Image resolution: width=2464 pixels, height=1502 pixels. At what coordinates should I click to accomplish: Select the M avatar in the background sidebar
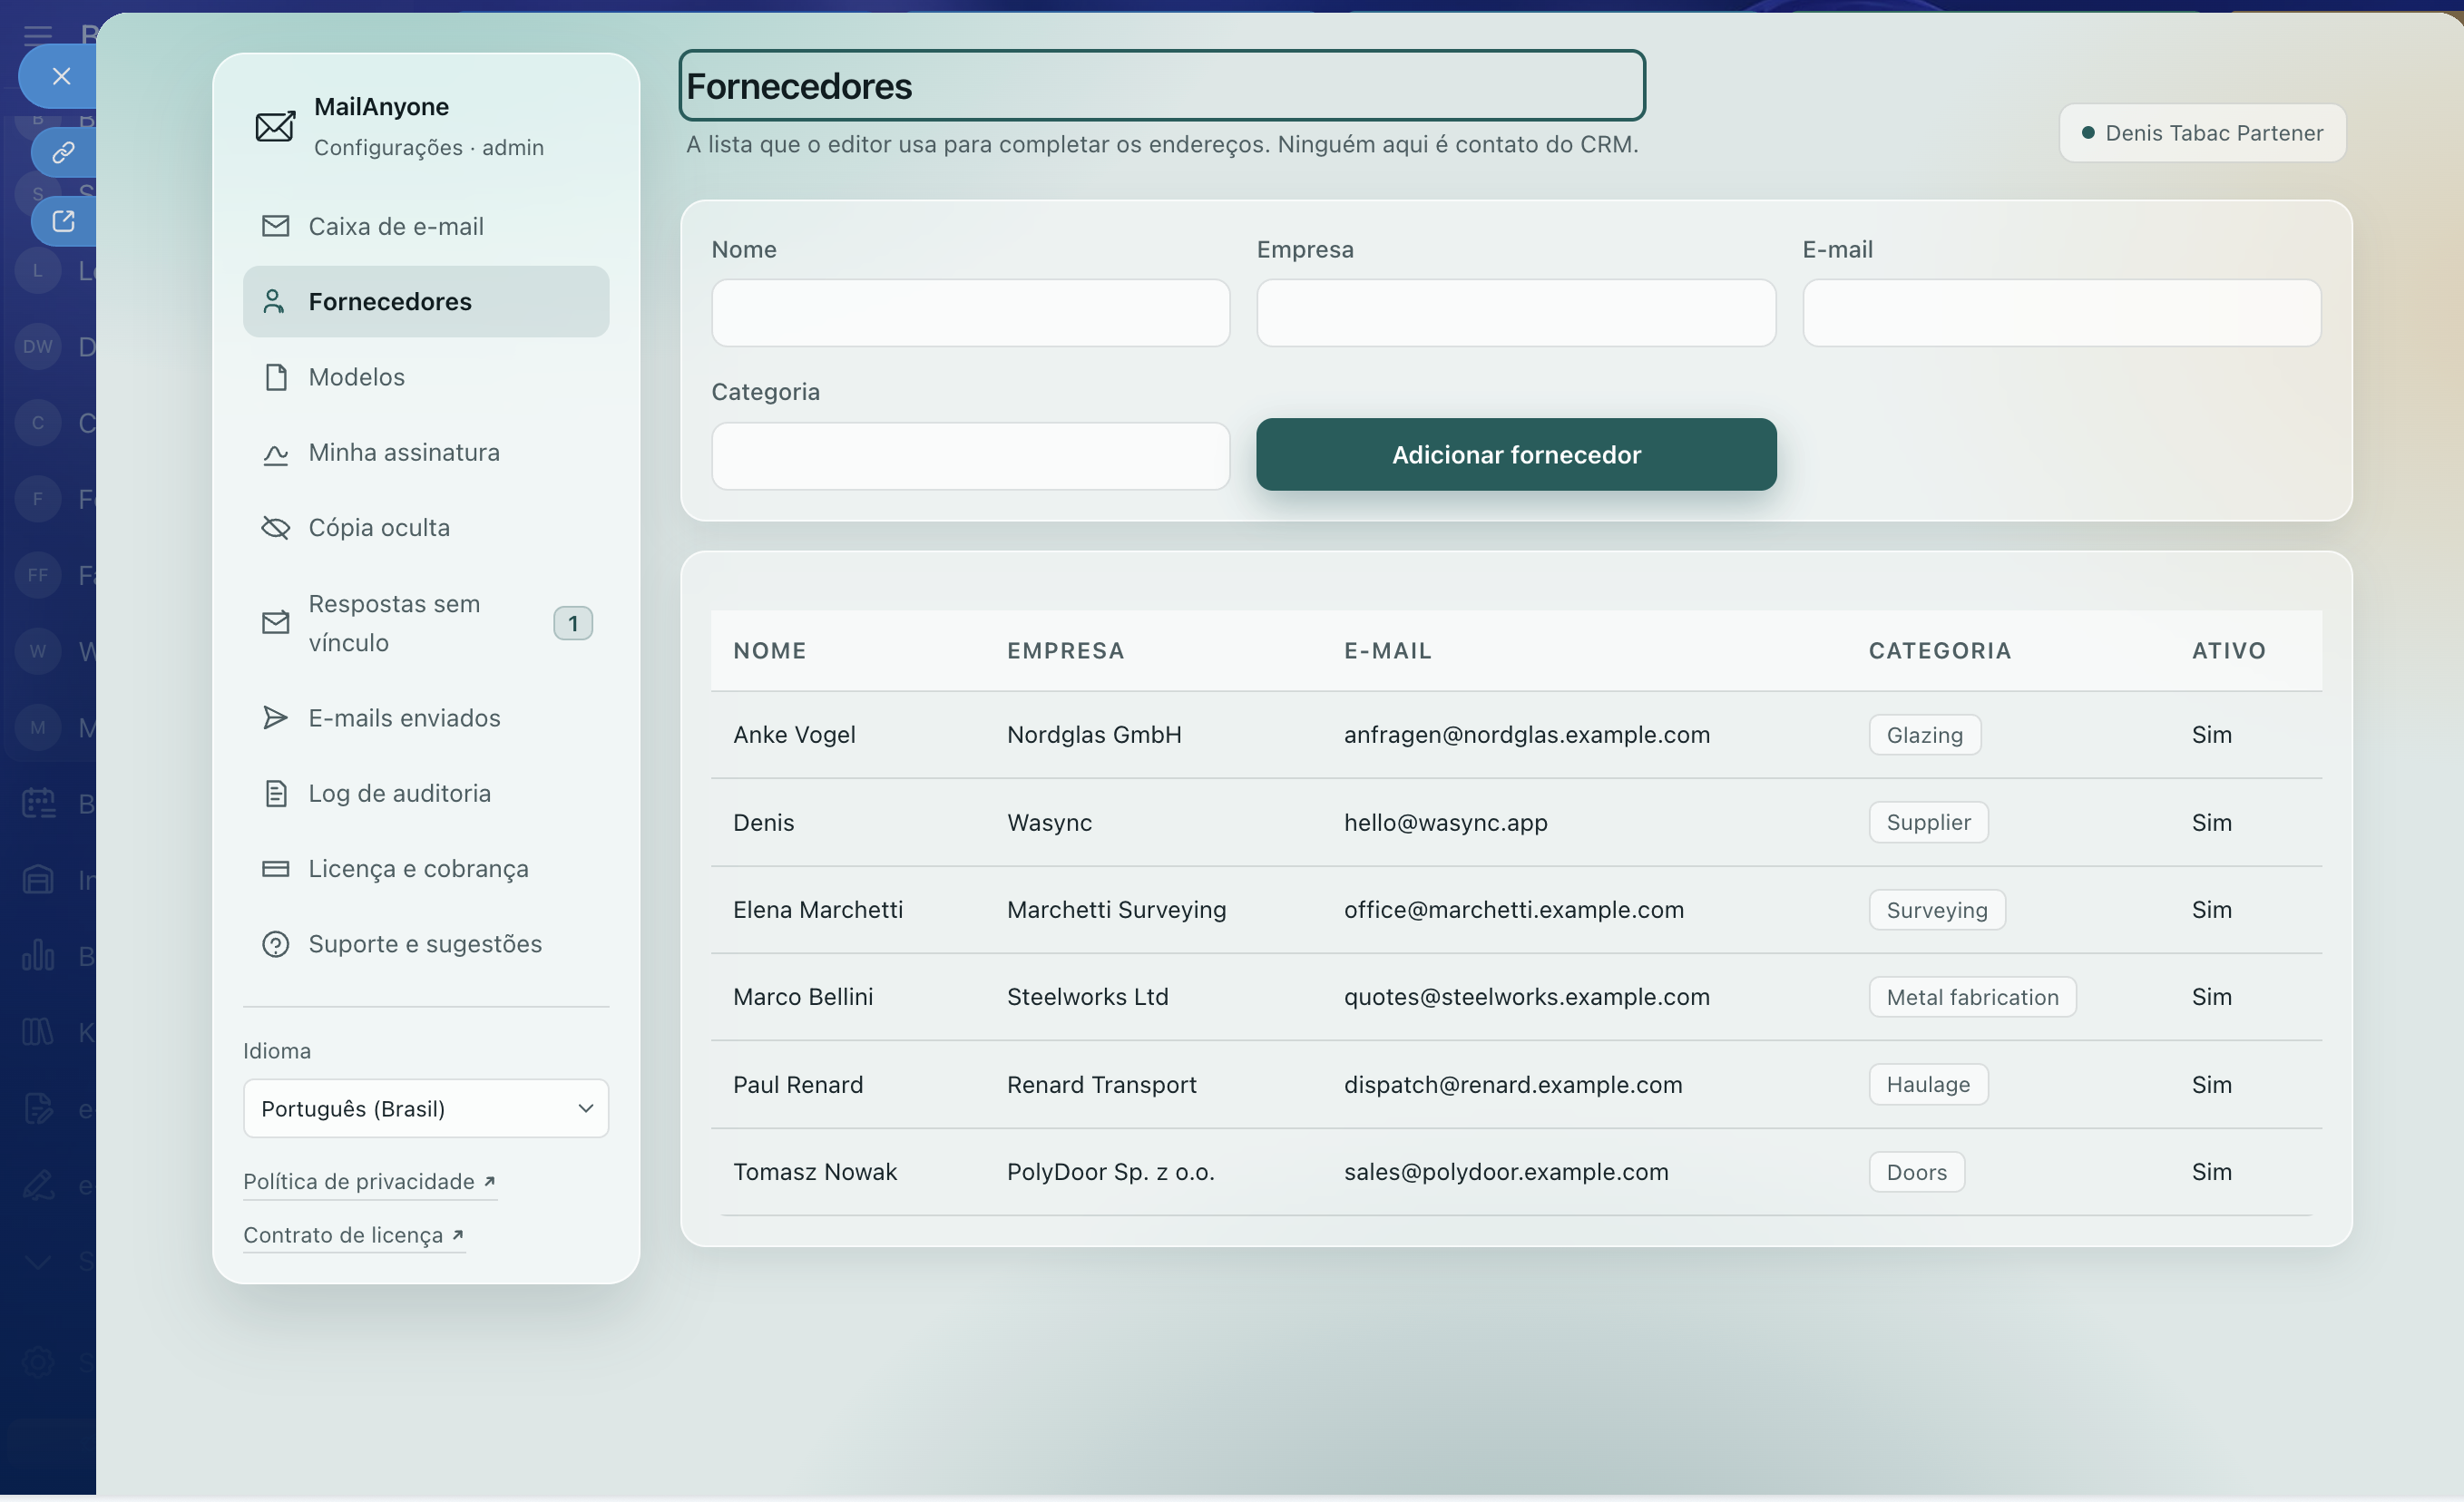(38, 727)
